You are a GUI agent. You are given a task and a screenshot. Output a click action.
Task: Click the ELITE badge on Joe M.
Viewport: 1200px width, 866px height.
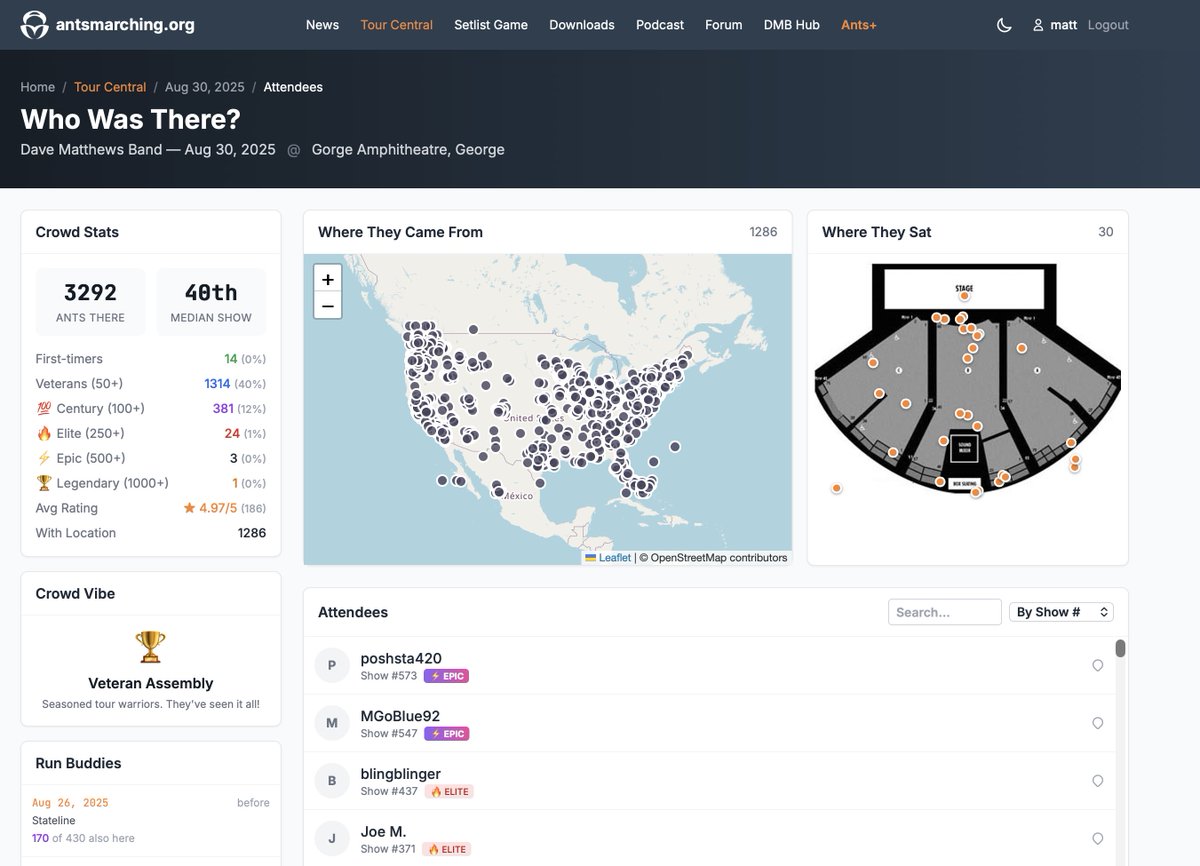448,849
